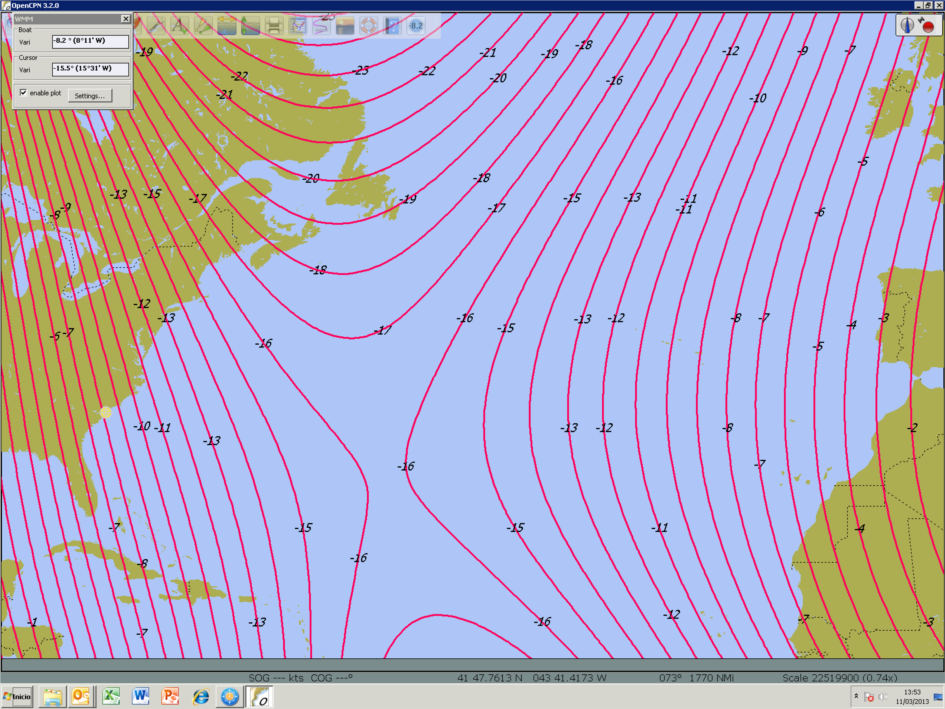Select the route creation tool icon
Screen dimensions: 945x709
click(x=202, y=26)
